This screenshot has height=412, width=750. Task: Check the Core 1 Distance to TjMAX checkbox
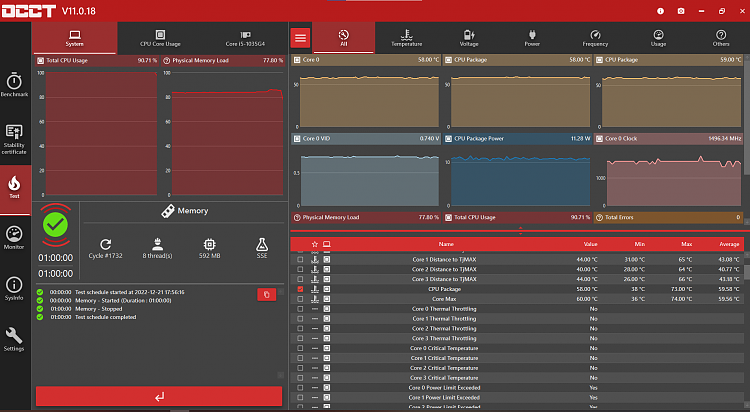pos(300,259)
